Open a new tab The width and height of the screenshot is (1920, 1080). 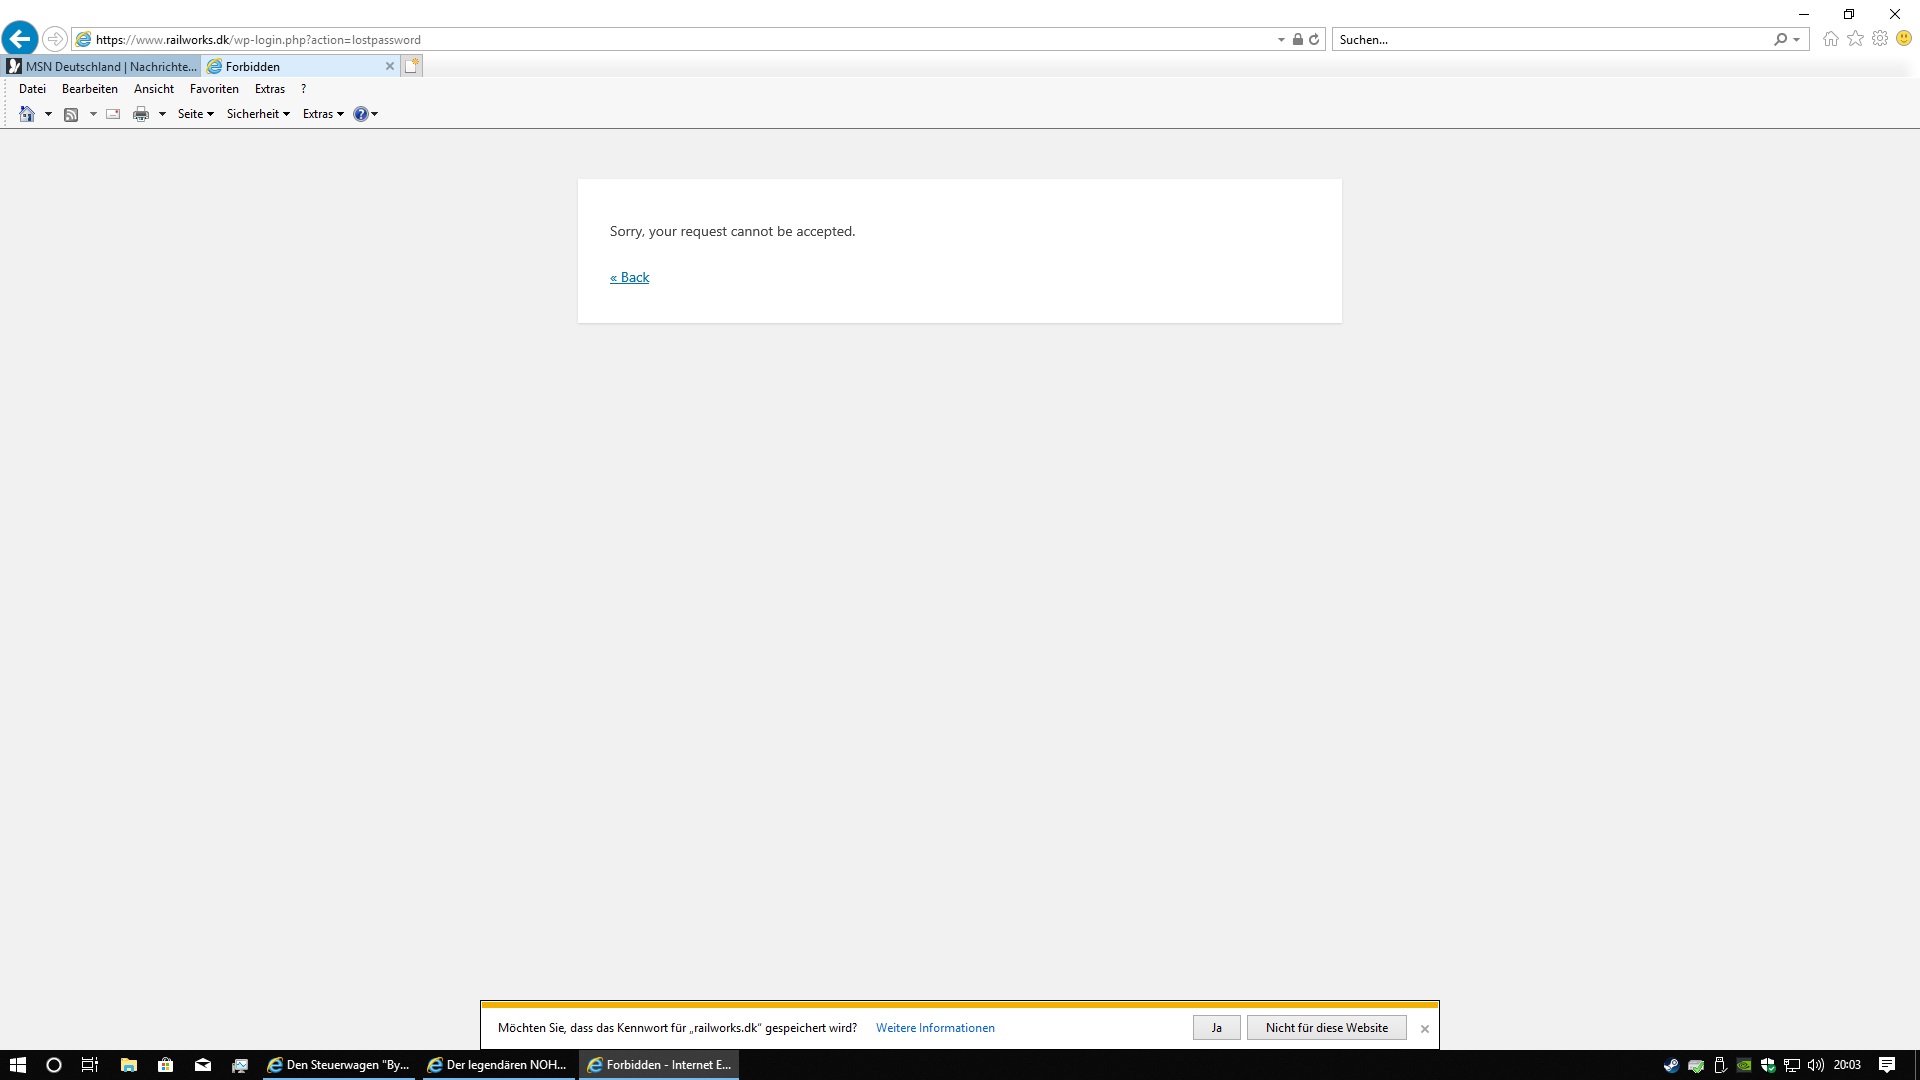click(x=411, y=66)
